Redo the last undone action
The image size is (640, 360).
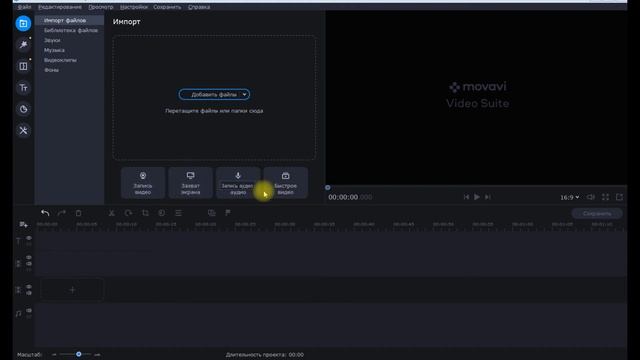click(x=62, y=213)
